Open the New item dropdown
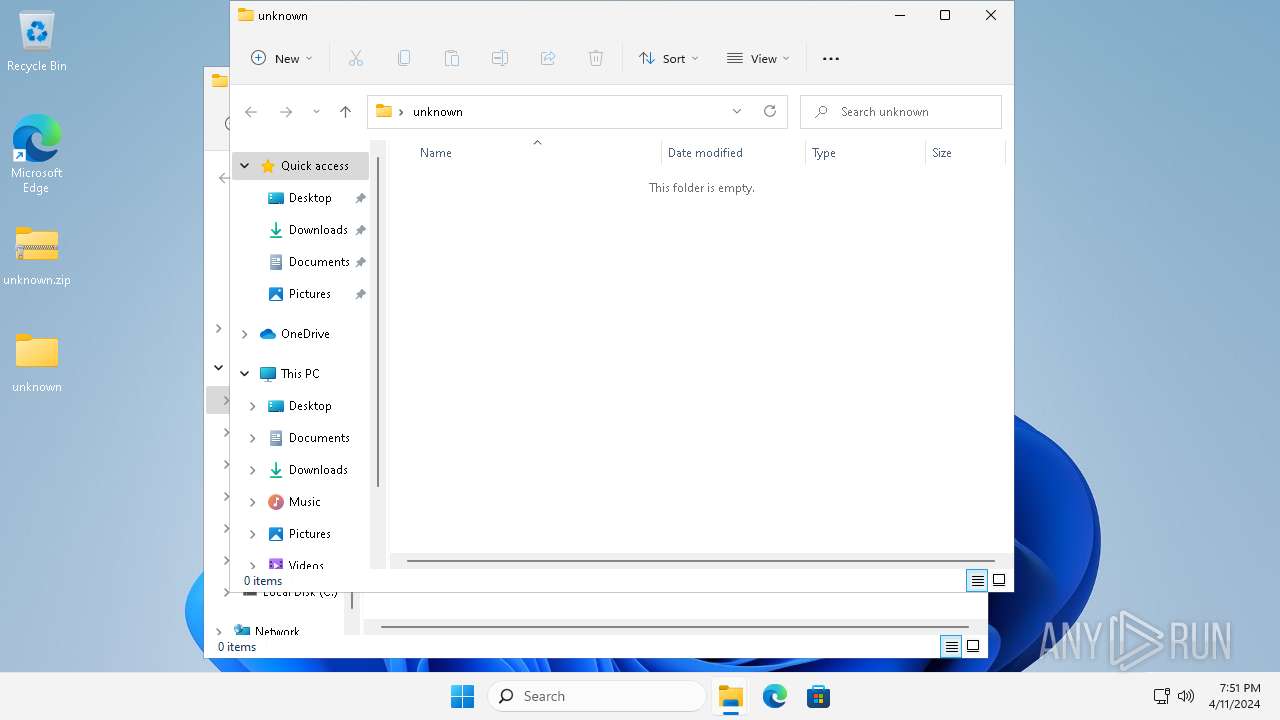Viewport: 1280px width, 720px height. point(281,58)
